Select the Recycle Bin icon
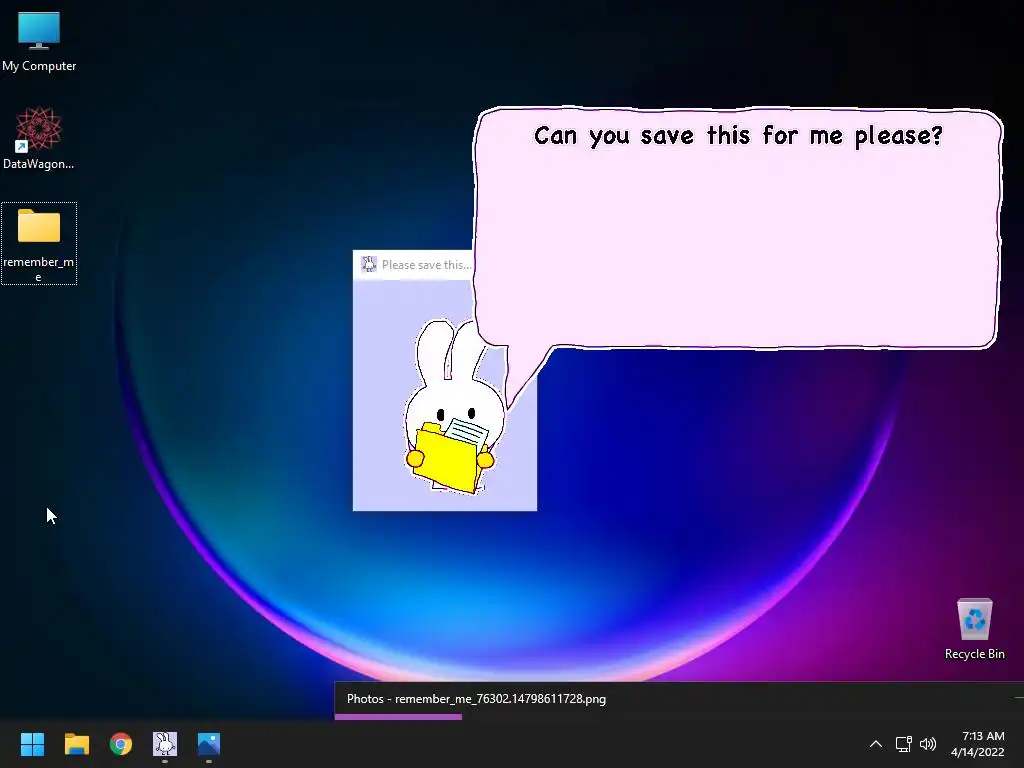The width and height of the screenshot is (1024, 768). click(974, 630)
